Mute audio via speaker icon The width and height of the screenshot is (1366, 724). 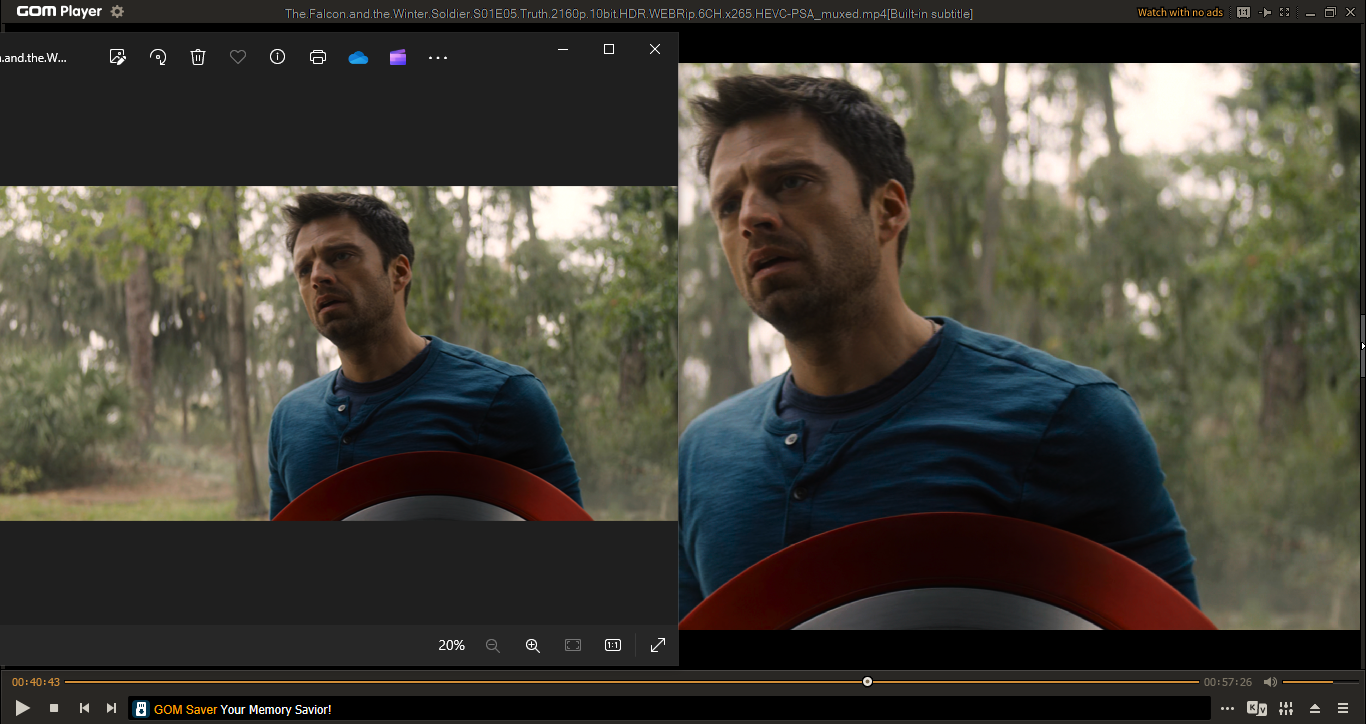click(x=1270, y=682)
